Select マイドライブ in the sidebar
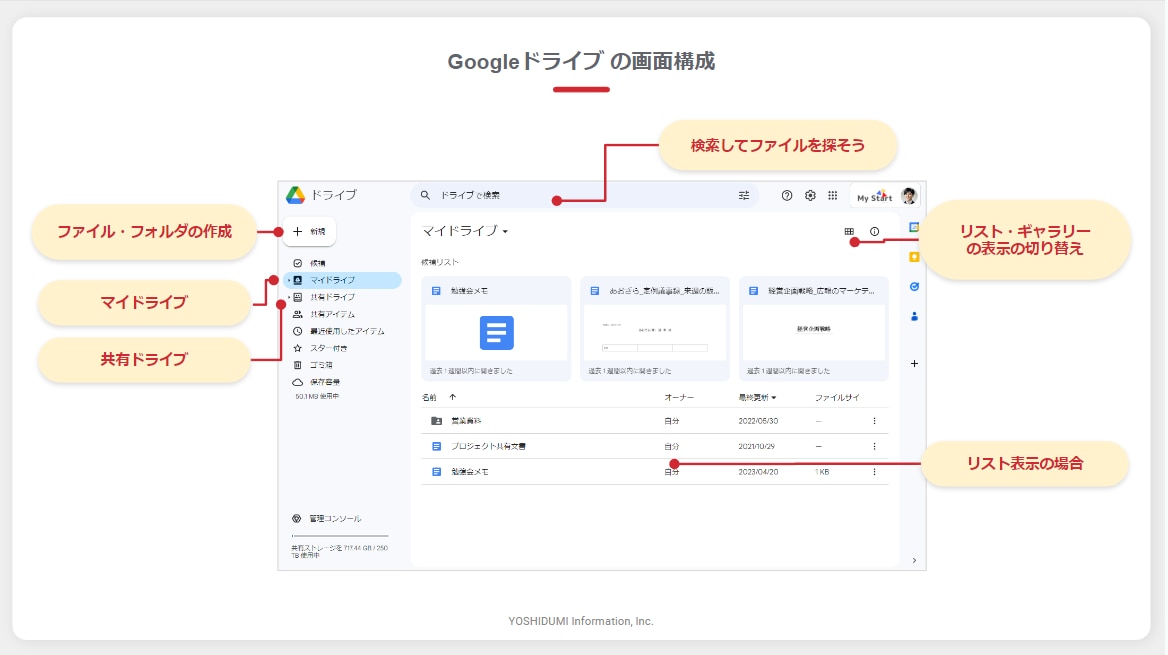 click(343, 280)
